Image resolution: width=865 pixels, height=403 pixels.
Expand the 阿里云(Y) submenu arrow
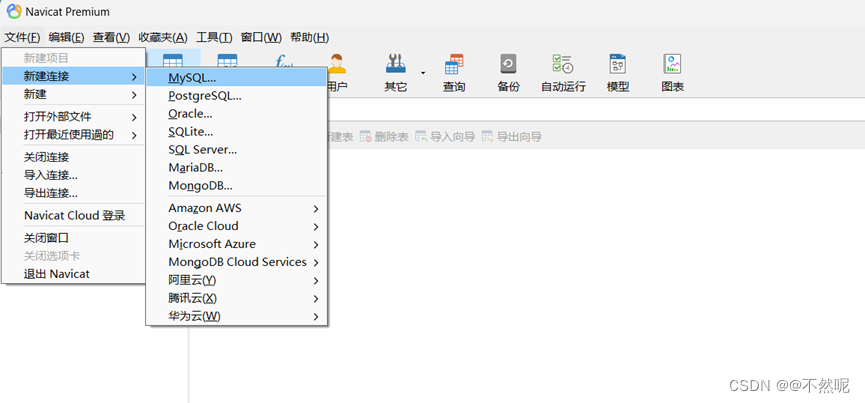click(x=316, y=281)
